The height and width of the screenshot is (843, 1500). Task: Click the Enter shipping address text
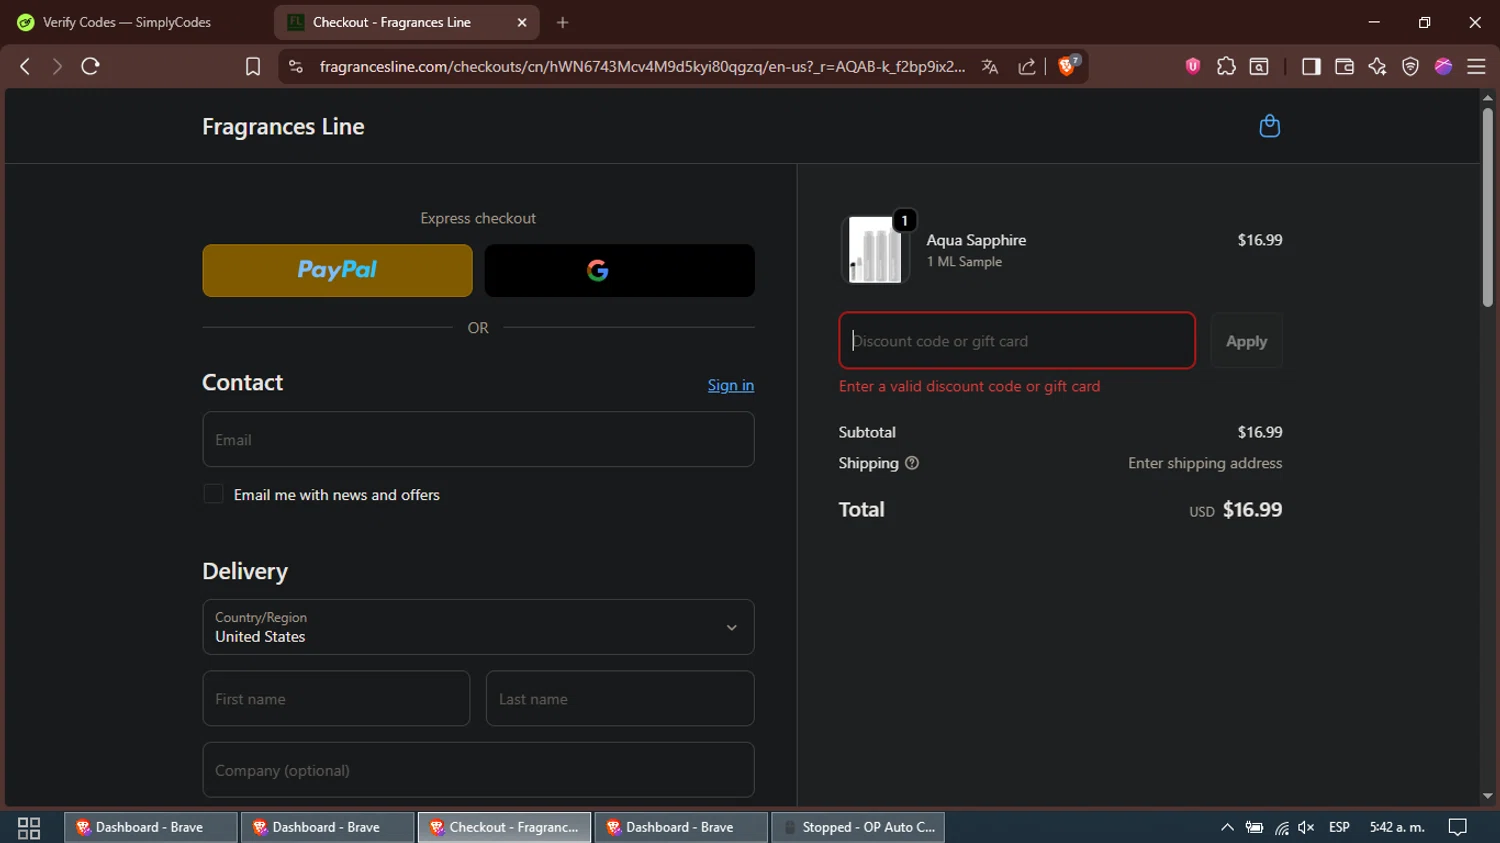click(x=1205, y=463)
